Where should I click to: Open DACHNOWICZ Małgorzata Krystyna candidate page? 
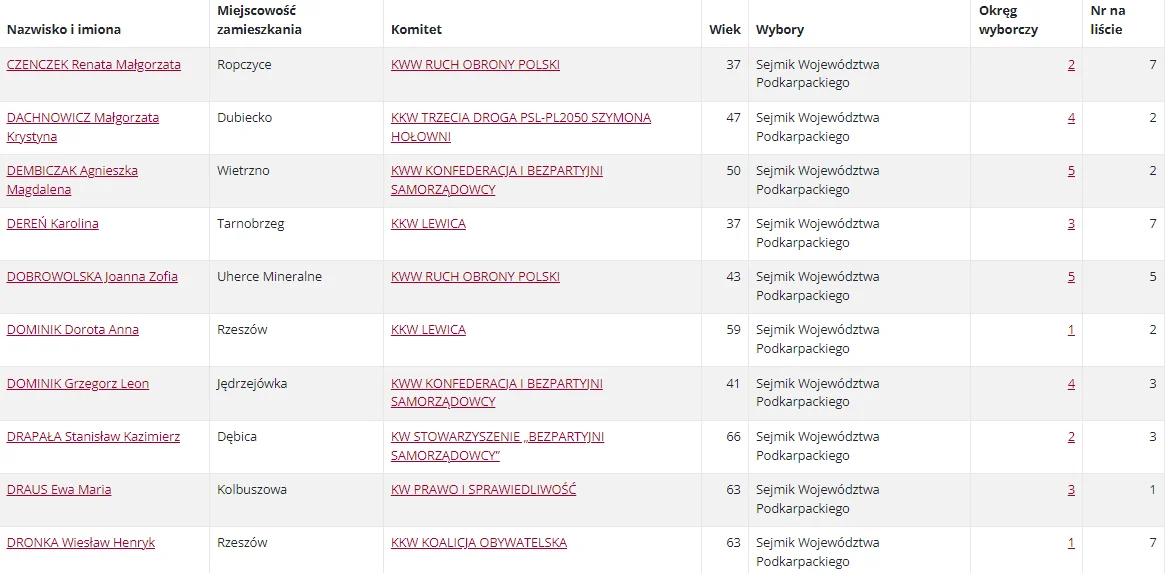pyautogui.click(x=82, y=127)
